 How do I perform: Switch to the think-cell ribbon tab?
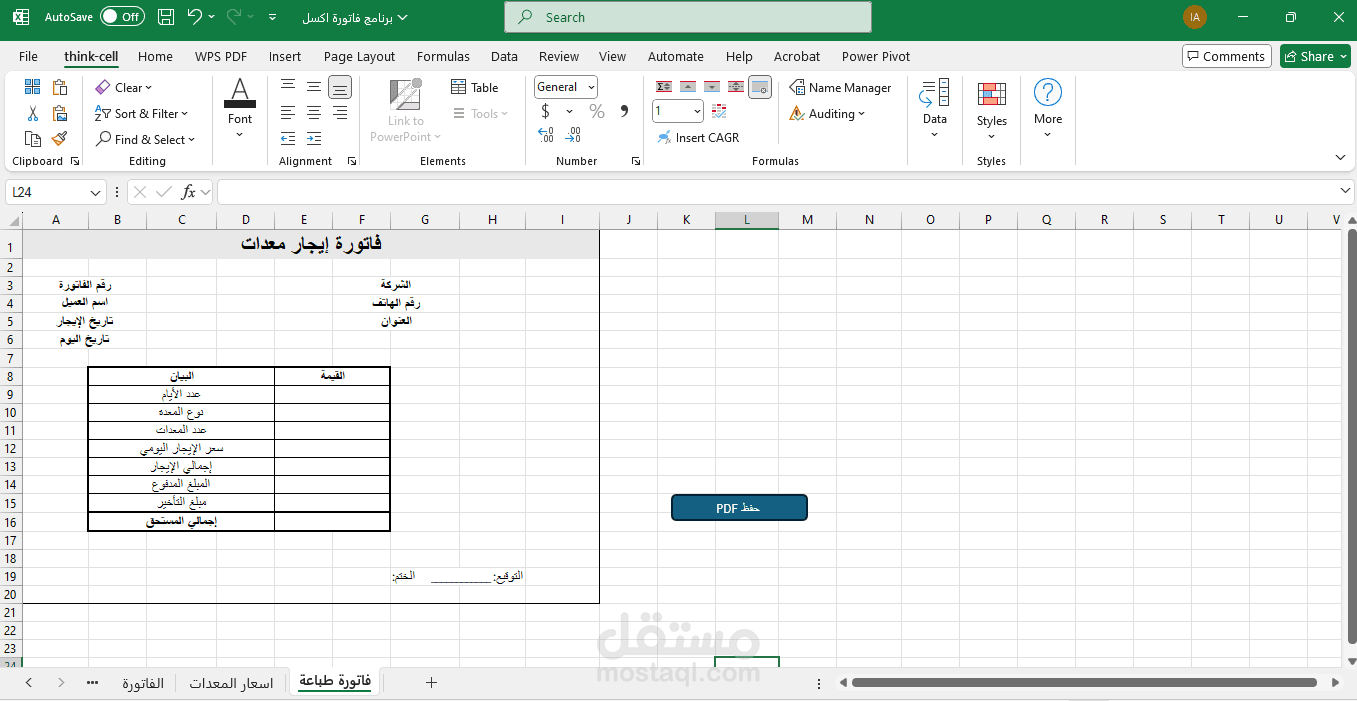tap(90, 56)
